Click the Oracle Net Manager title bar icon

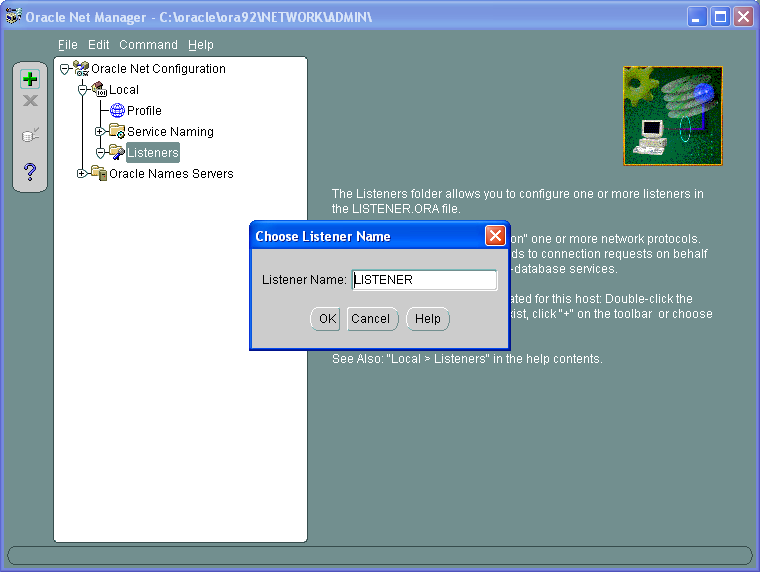pyautogui.click(x=14, y=16)
